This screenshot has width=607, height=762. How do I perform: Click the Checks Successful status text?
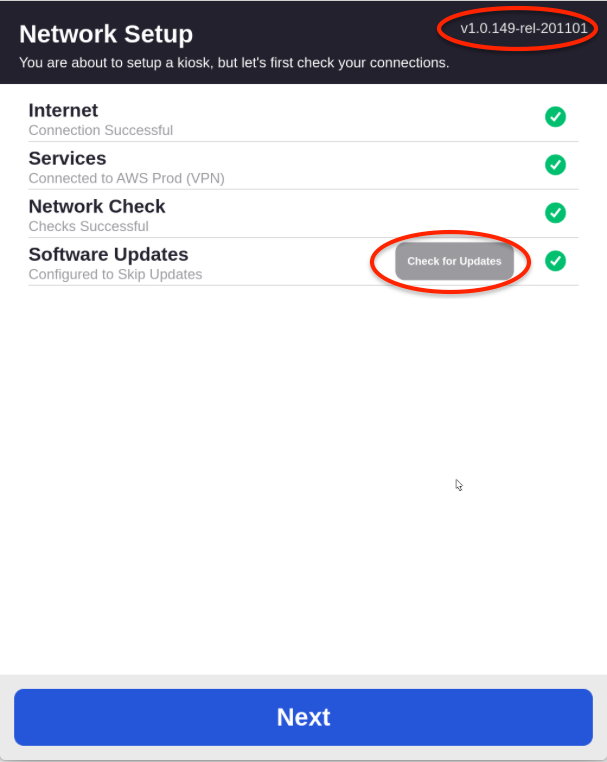click(x=88, y=226)
